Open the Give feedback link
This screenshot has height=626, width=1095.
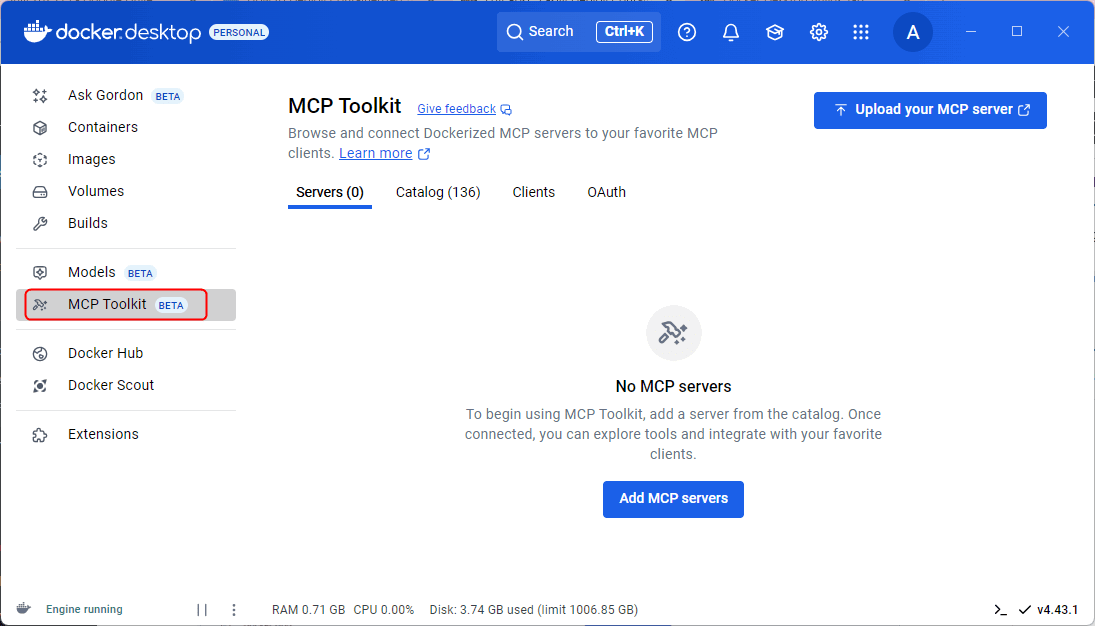tap(456, 108)
